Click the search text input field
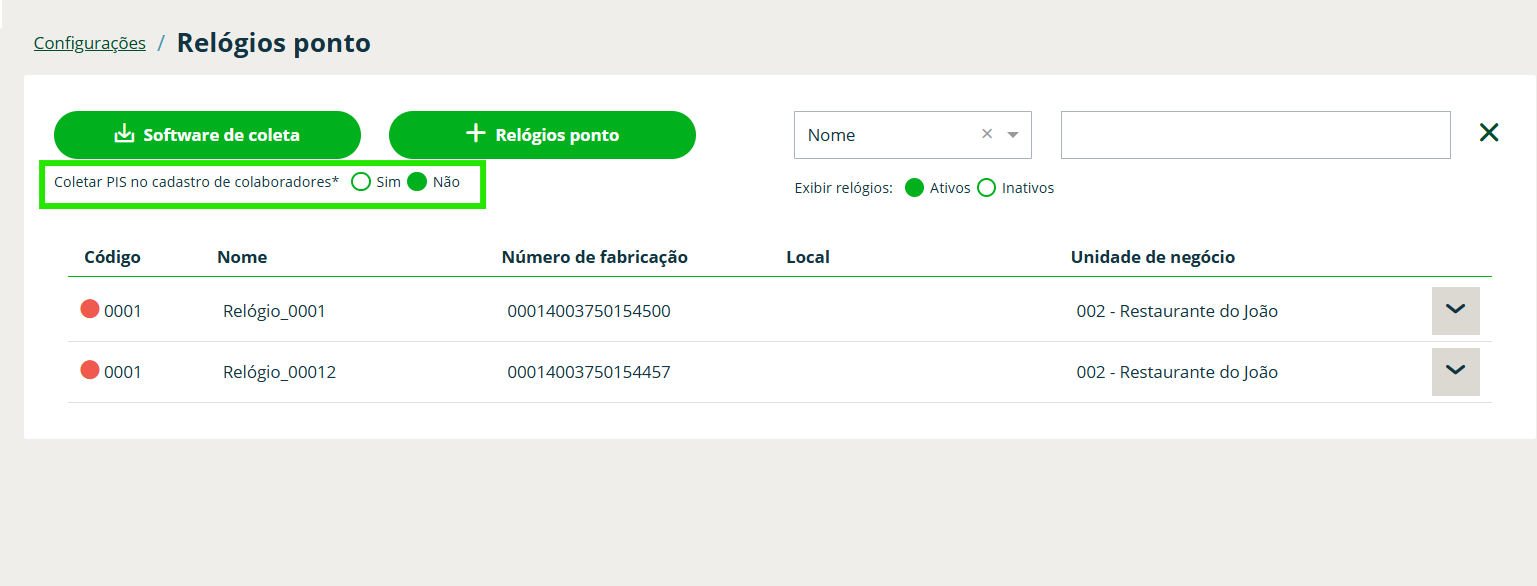This screenshot has width=1537, height=586. point(1255,135)
